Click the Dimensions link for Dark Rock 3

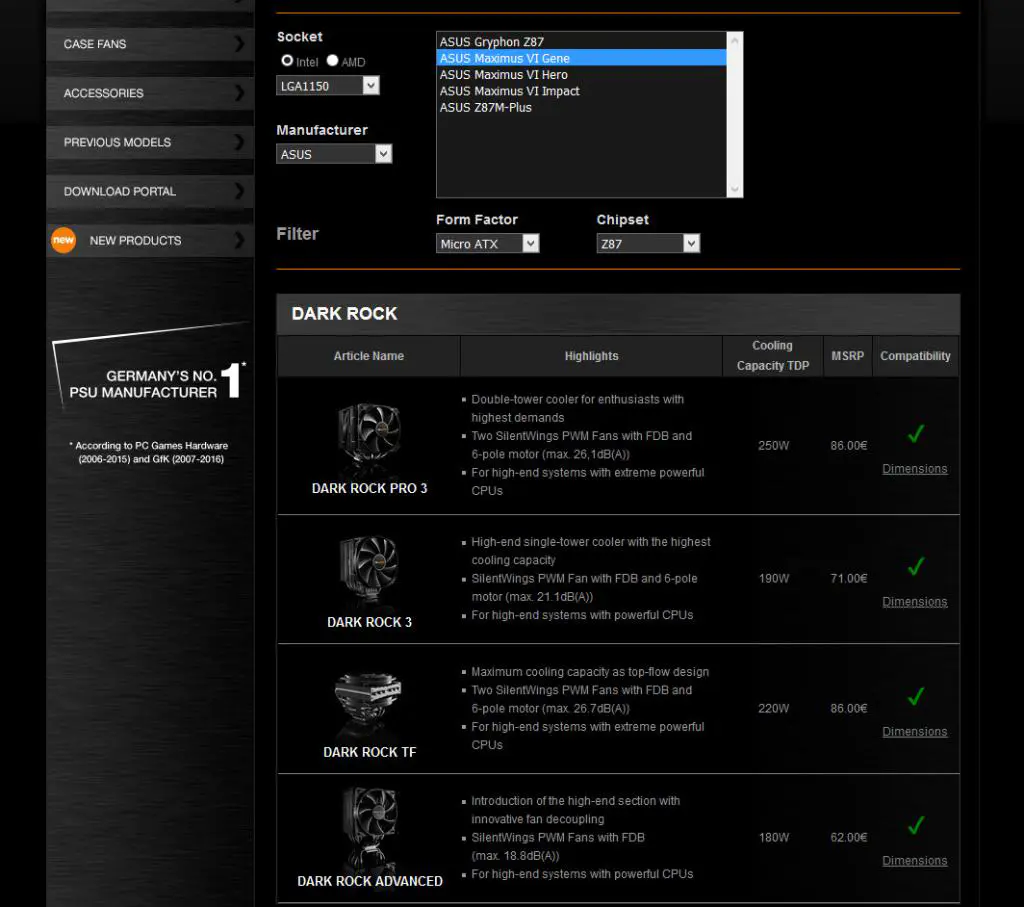pos(914,601)
